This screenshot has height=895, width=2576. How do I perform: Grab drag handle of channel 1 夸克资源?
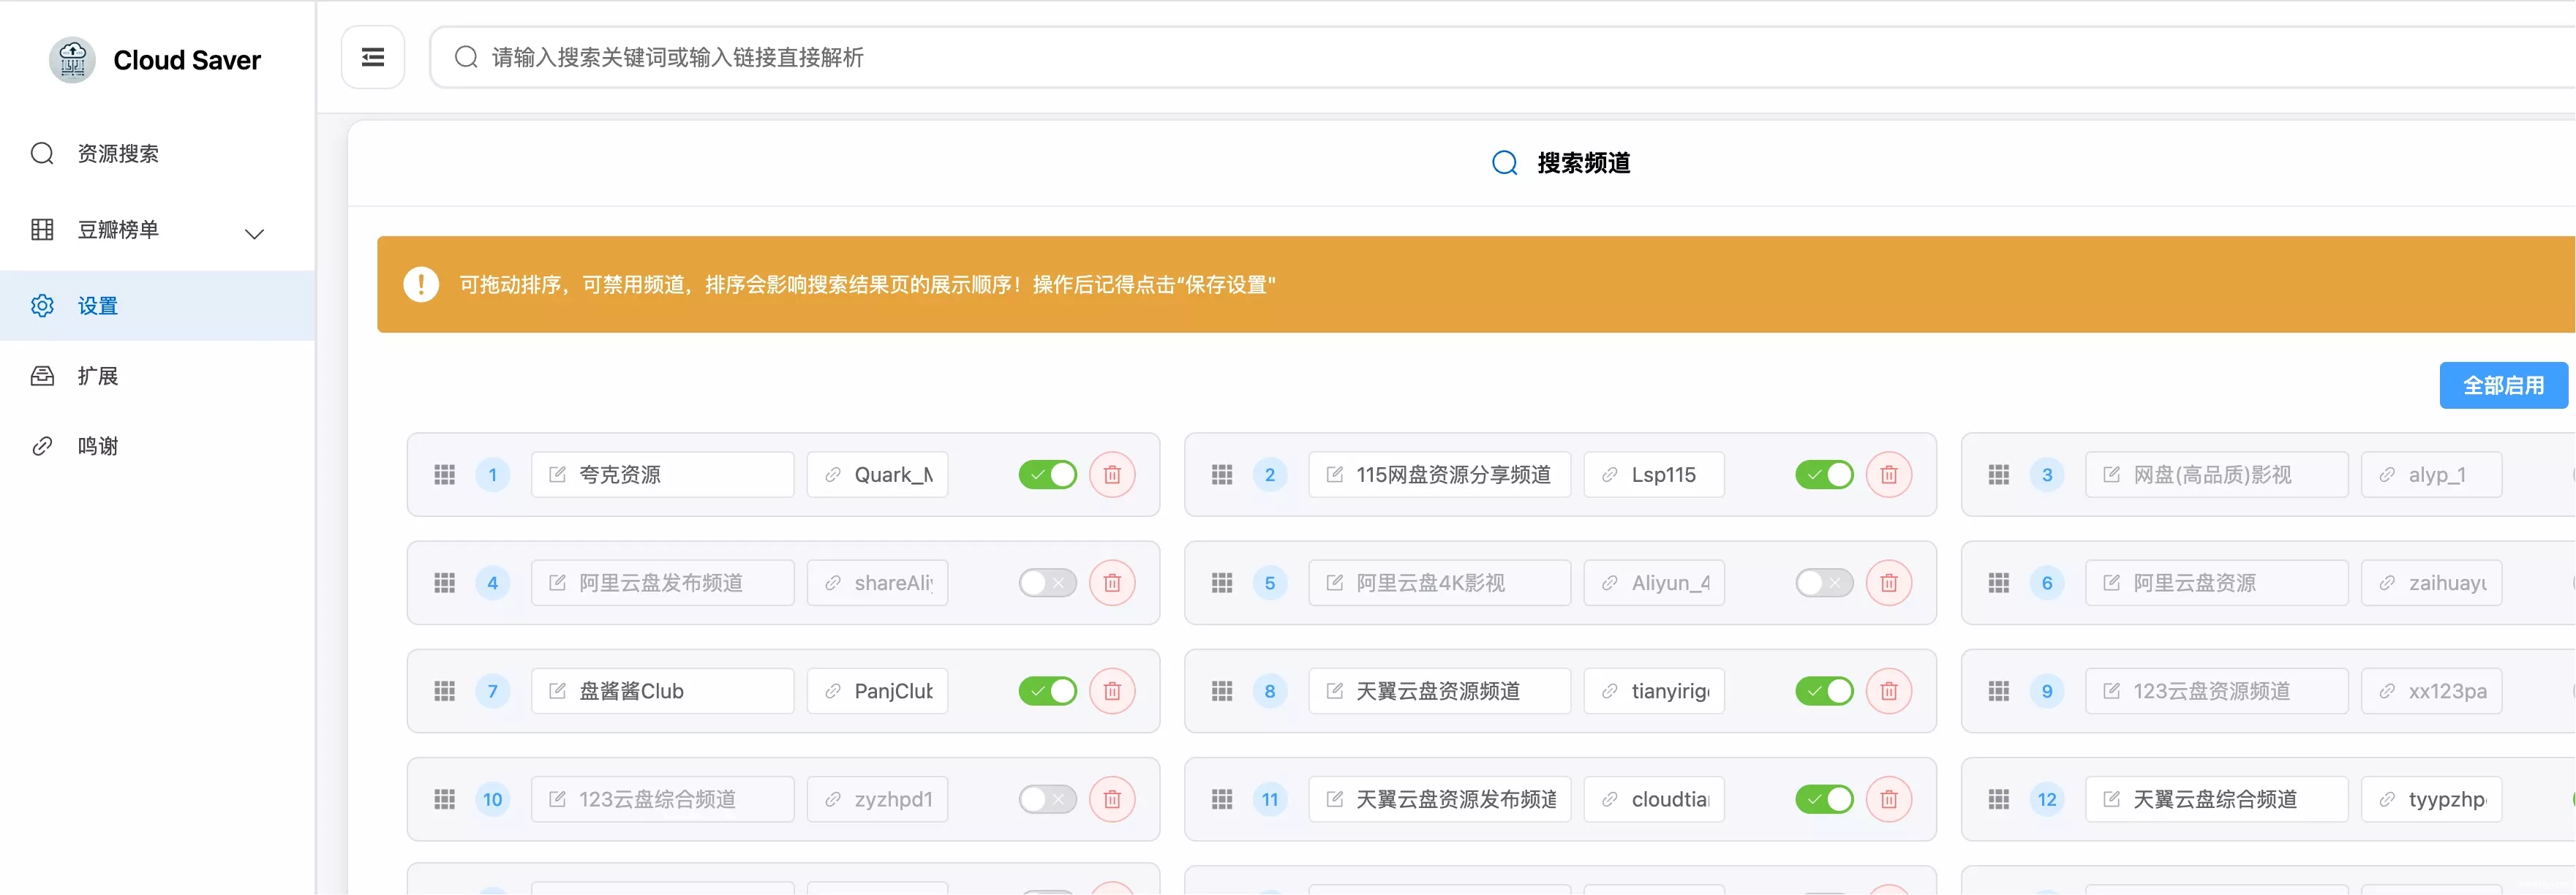445,475
